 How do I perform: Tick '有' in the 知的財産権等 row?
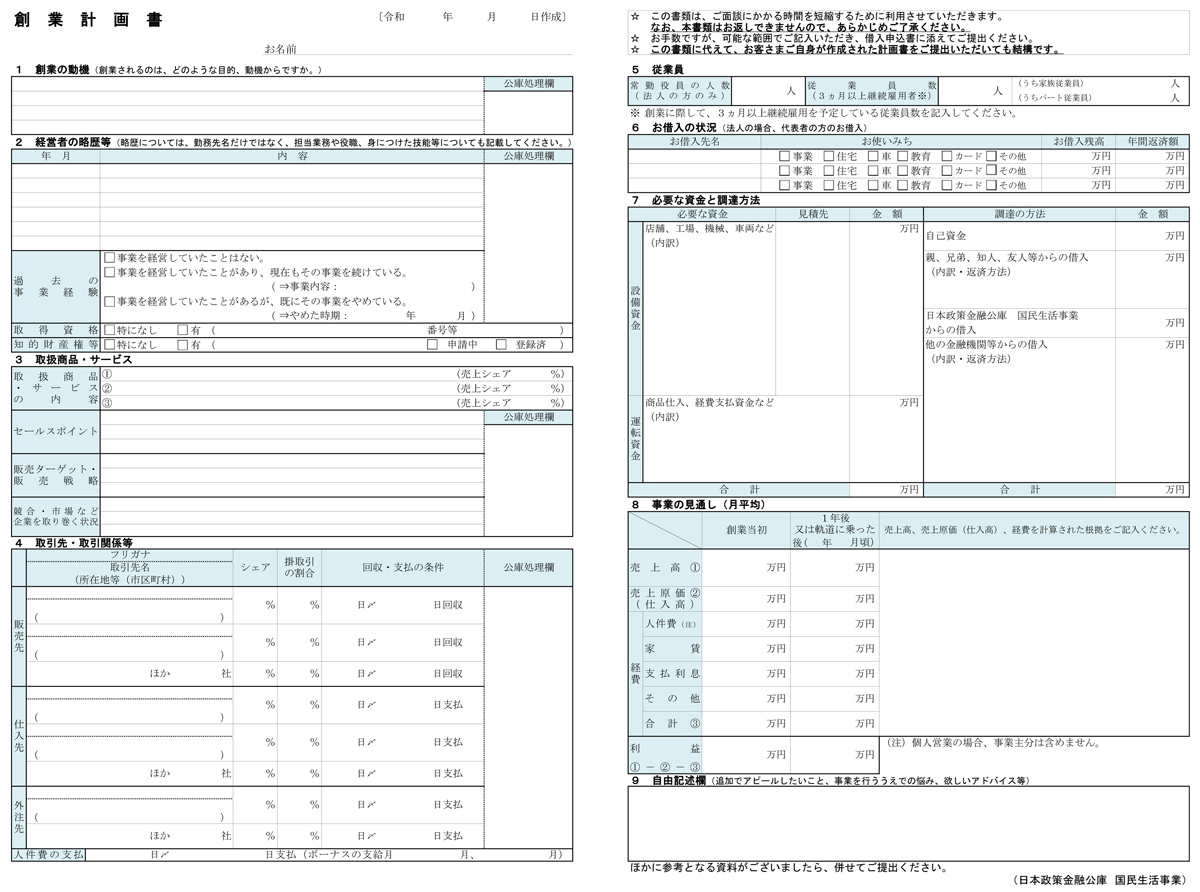[x=182, y=344]
